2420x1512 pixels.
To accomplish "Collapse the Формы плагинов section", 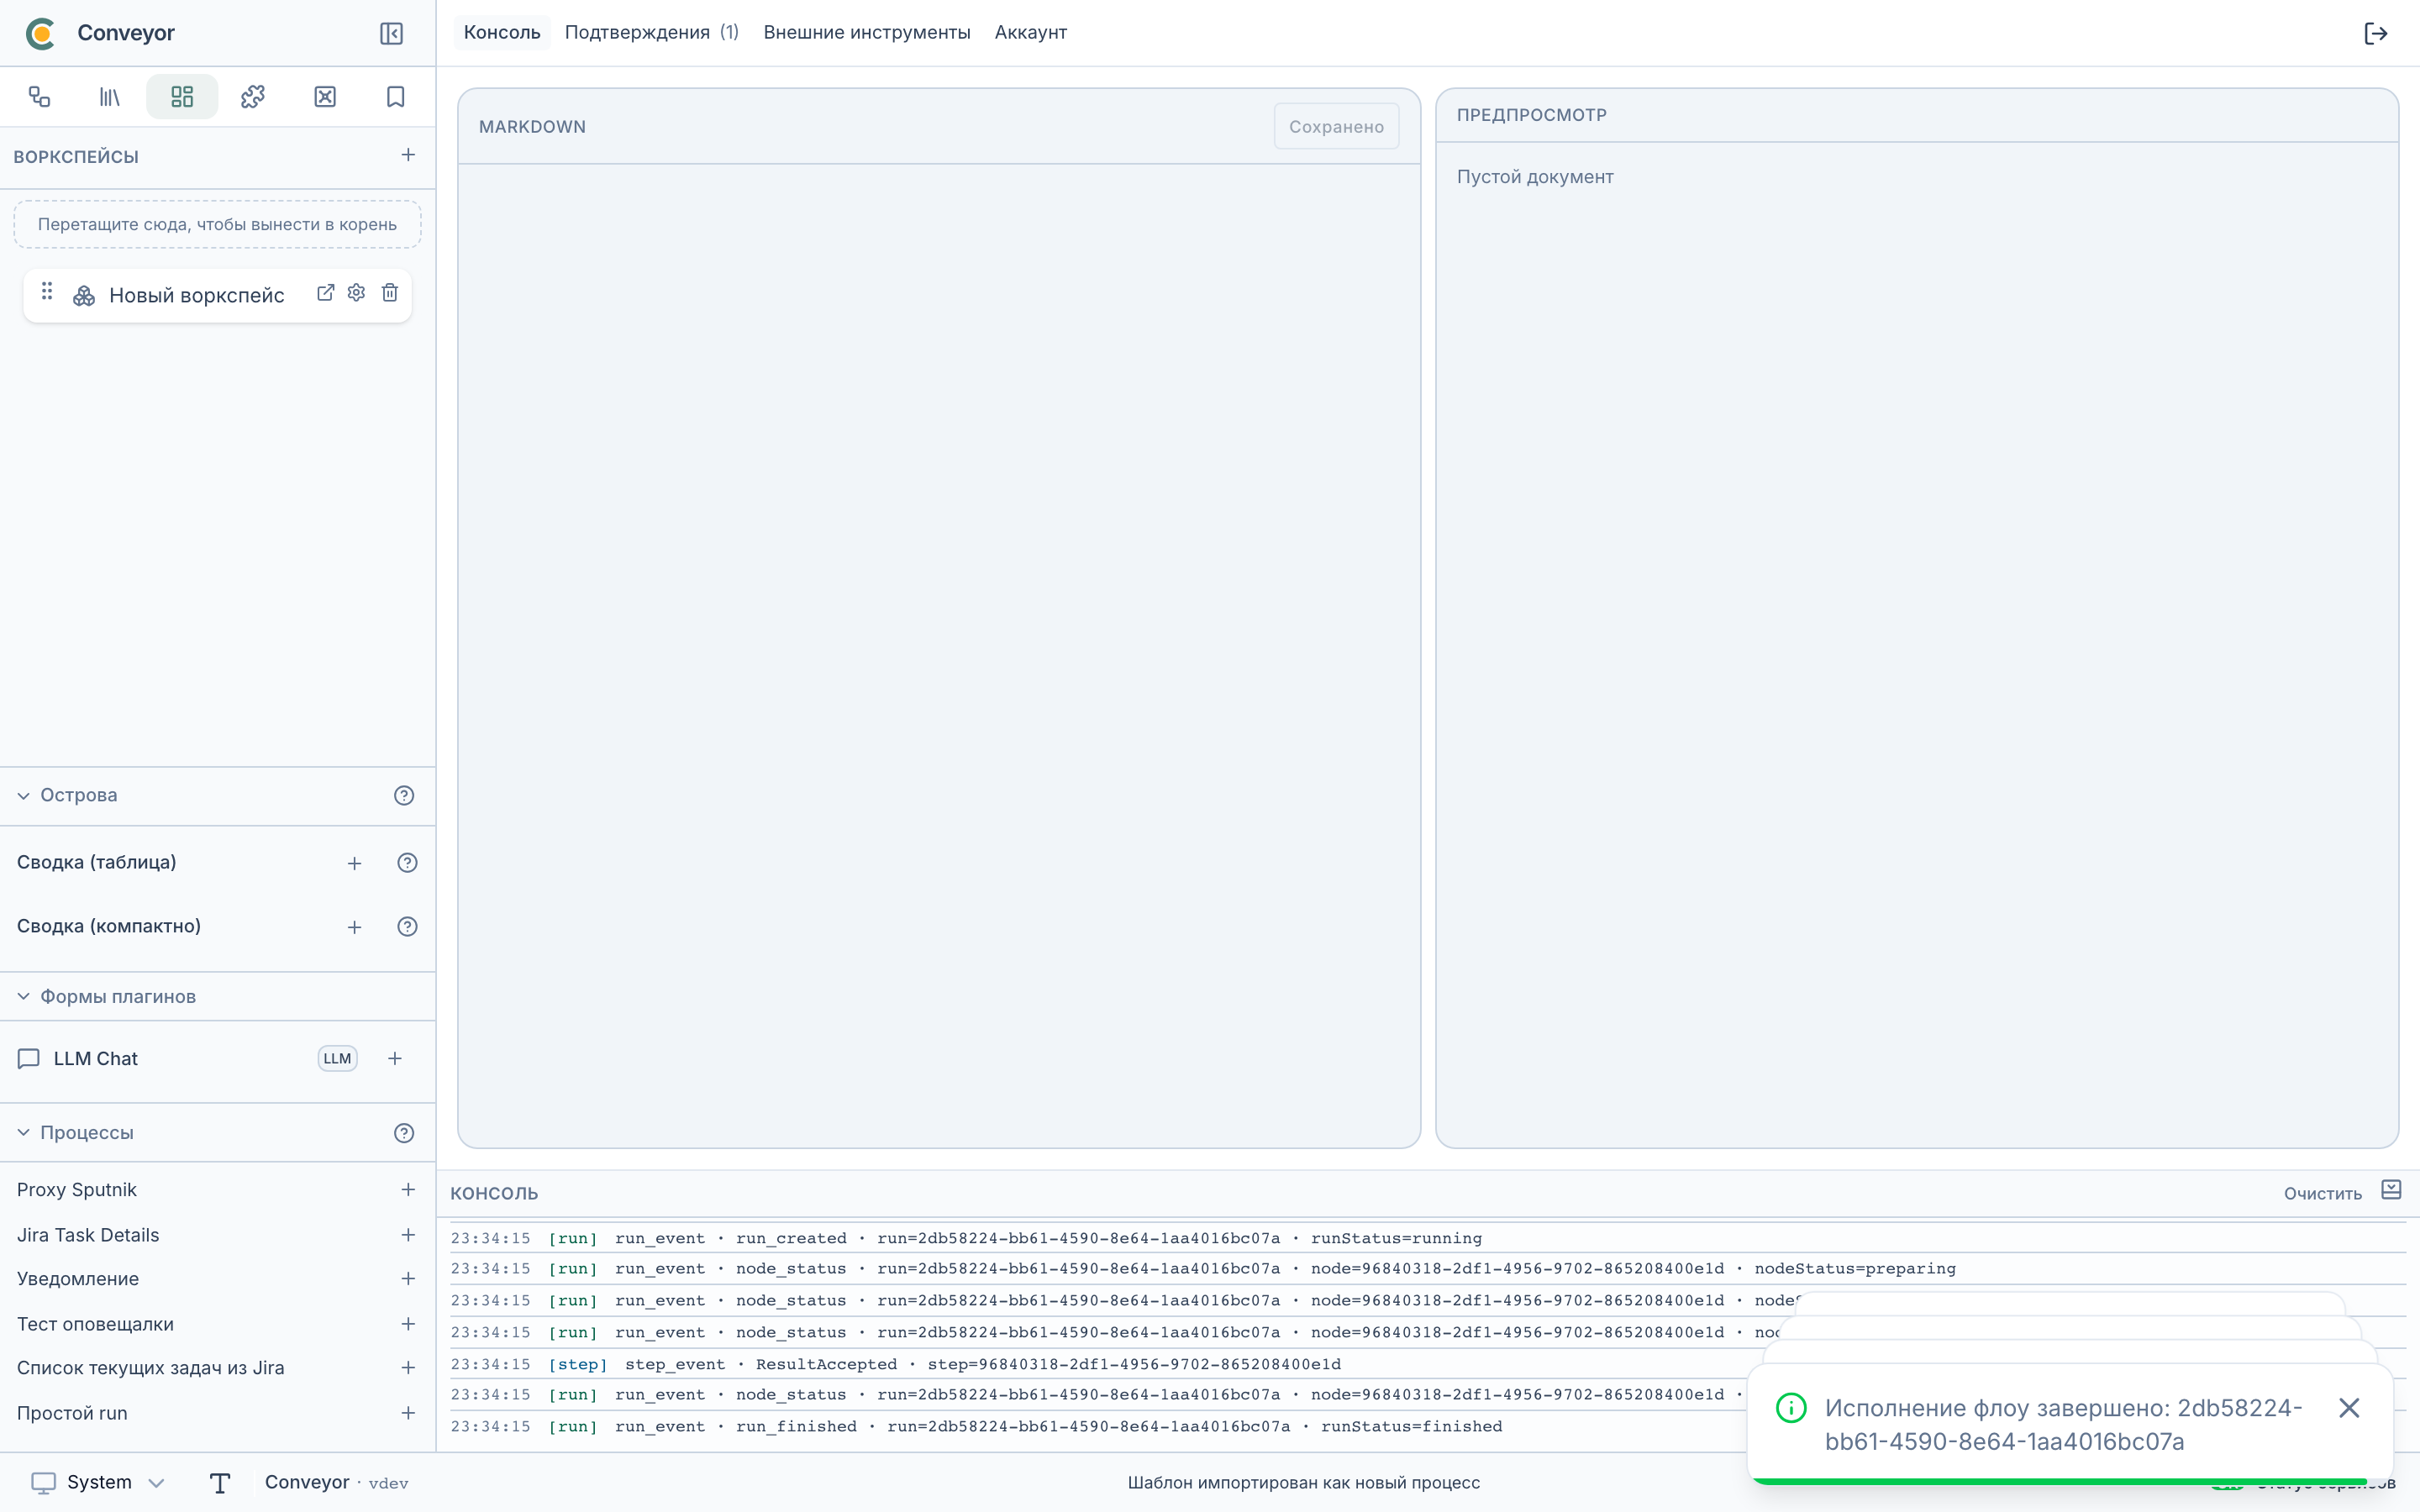I will pyautogui.click(x=23, y=997).
